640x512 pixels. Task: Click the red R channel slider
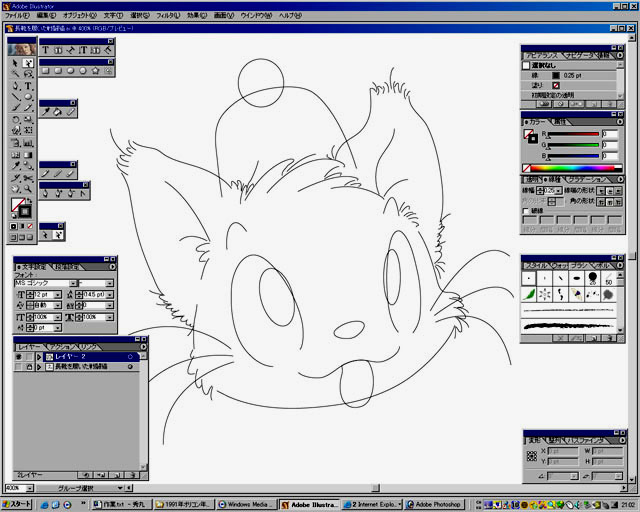573,134
